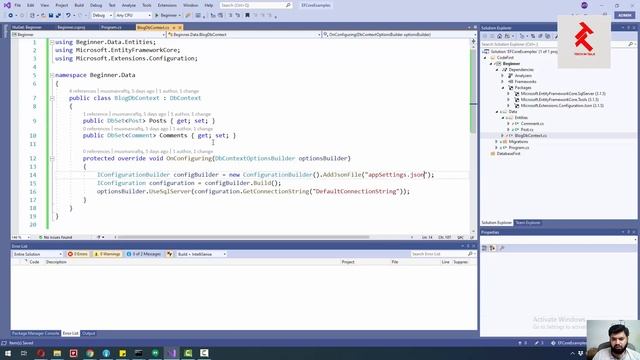
Task: Select the Microsoft.EntityFrameworkCore.Tools package
Action: [x=560, y=100]
